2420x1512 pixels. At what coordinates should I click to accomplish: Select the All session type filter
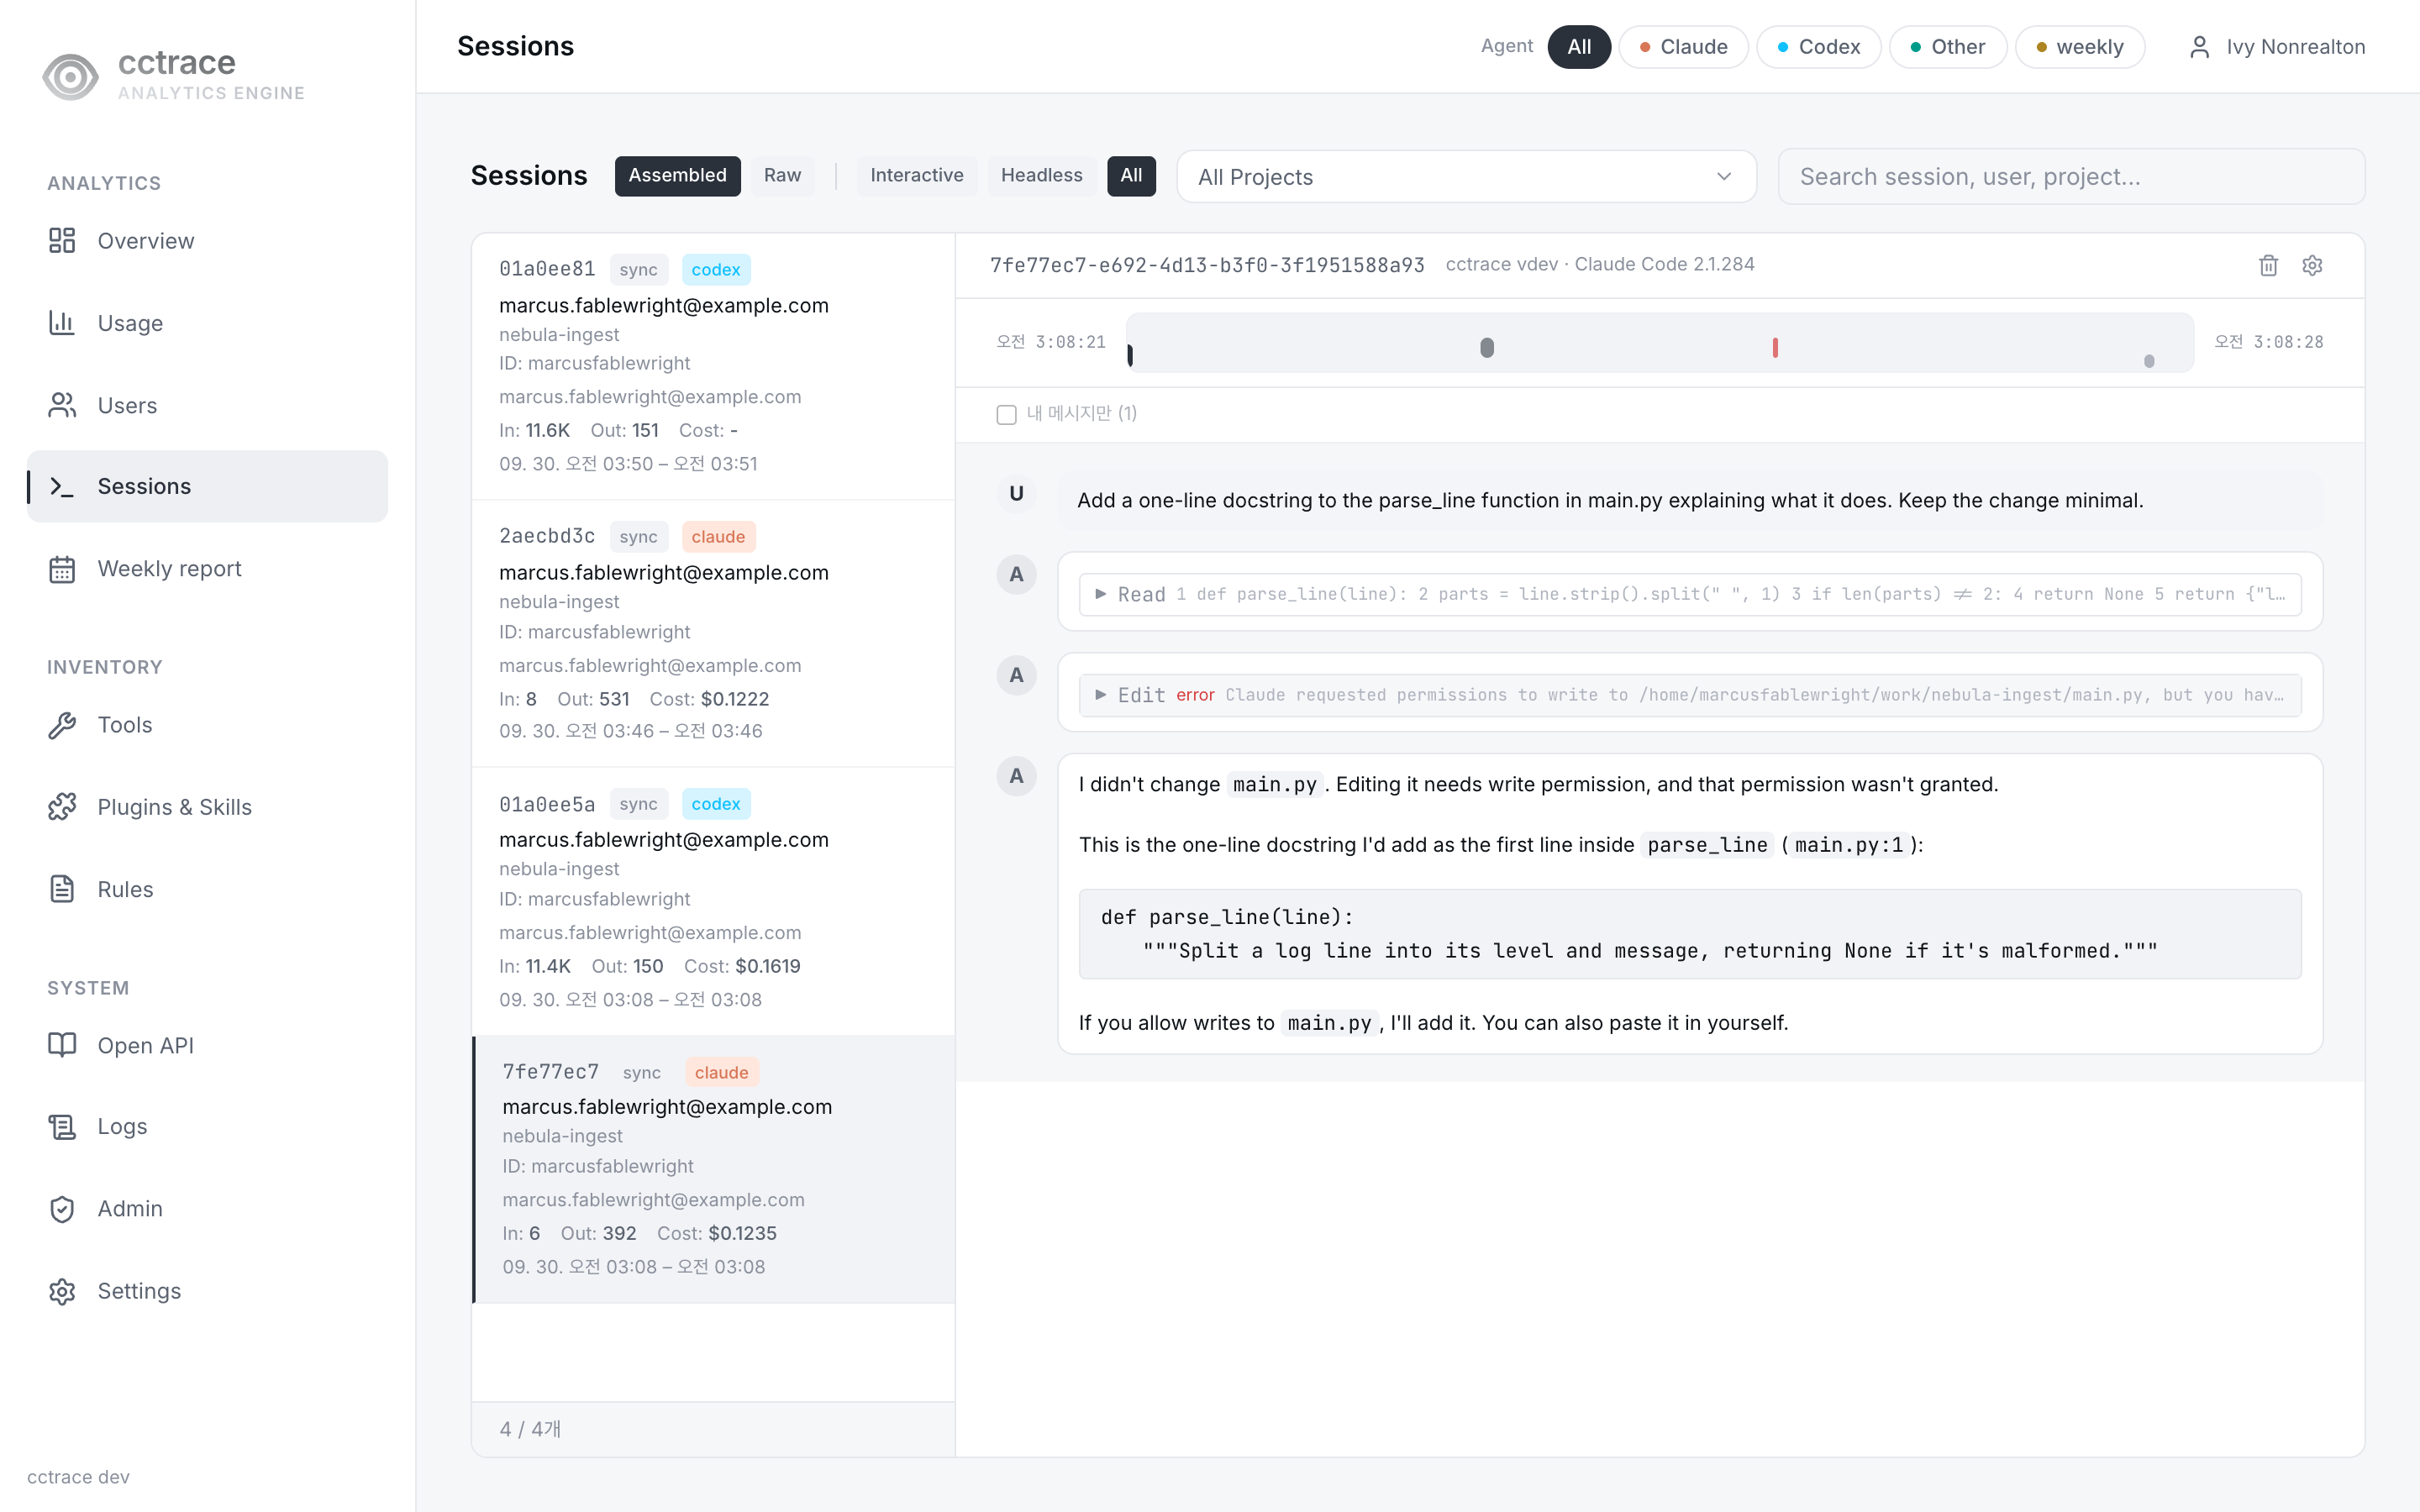pyautogui.click(x=1131, y=175)
